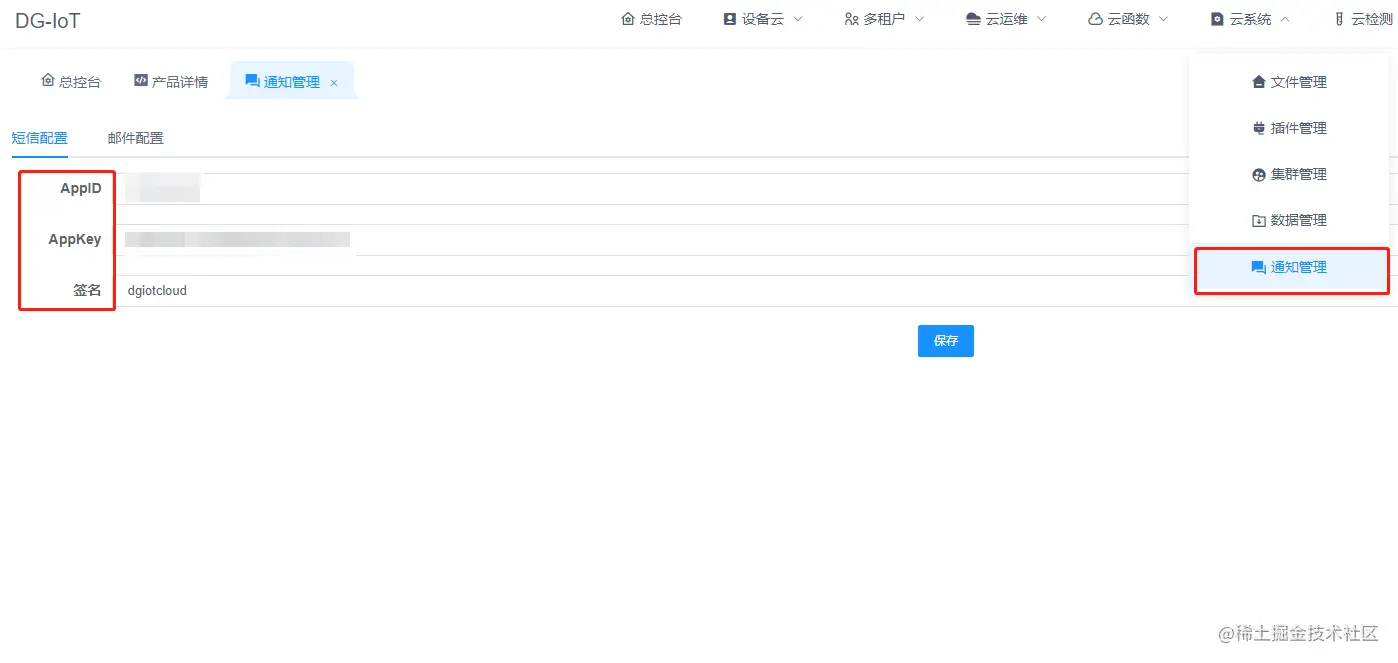Select 集群管理 from the dropdown menu
This screenshot has height=663, width=1398.
1289,174
